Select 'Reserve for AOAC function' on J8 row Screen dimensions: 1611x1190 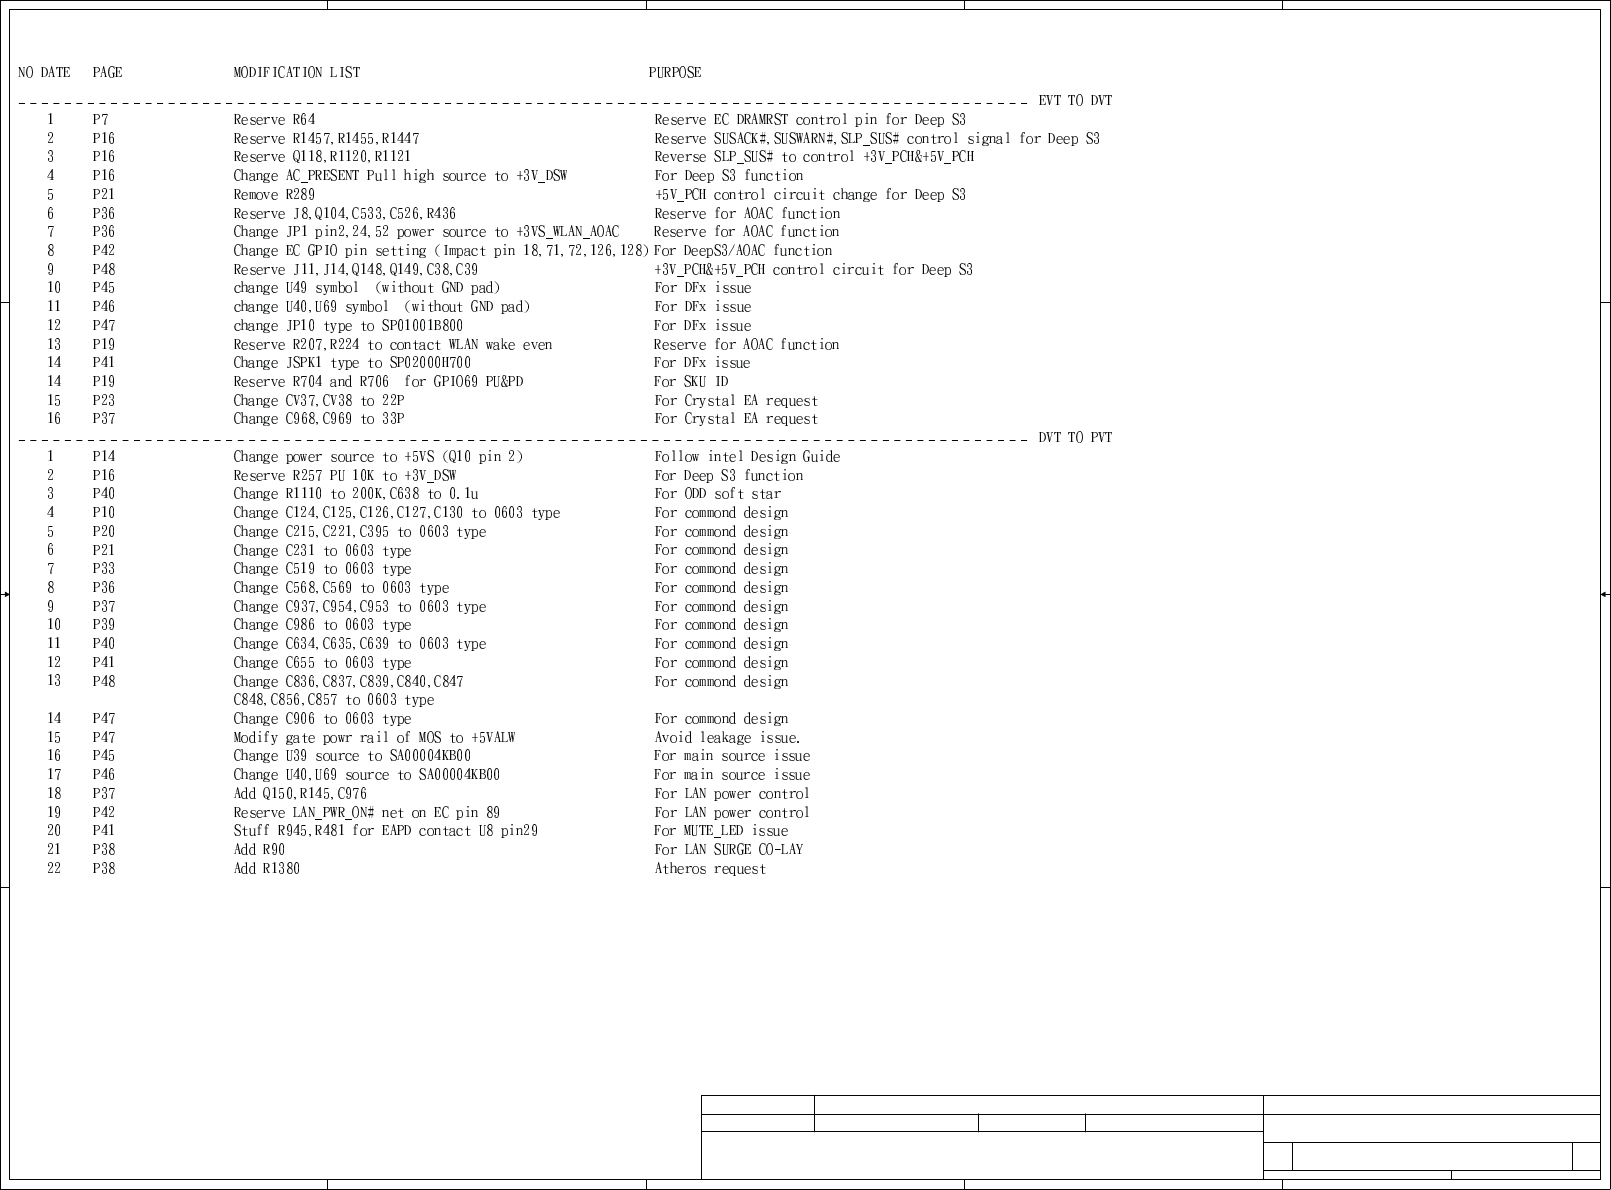(x=747, y=213)
